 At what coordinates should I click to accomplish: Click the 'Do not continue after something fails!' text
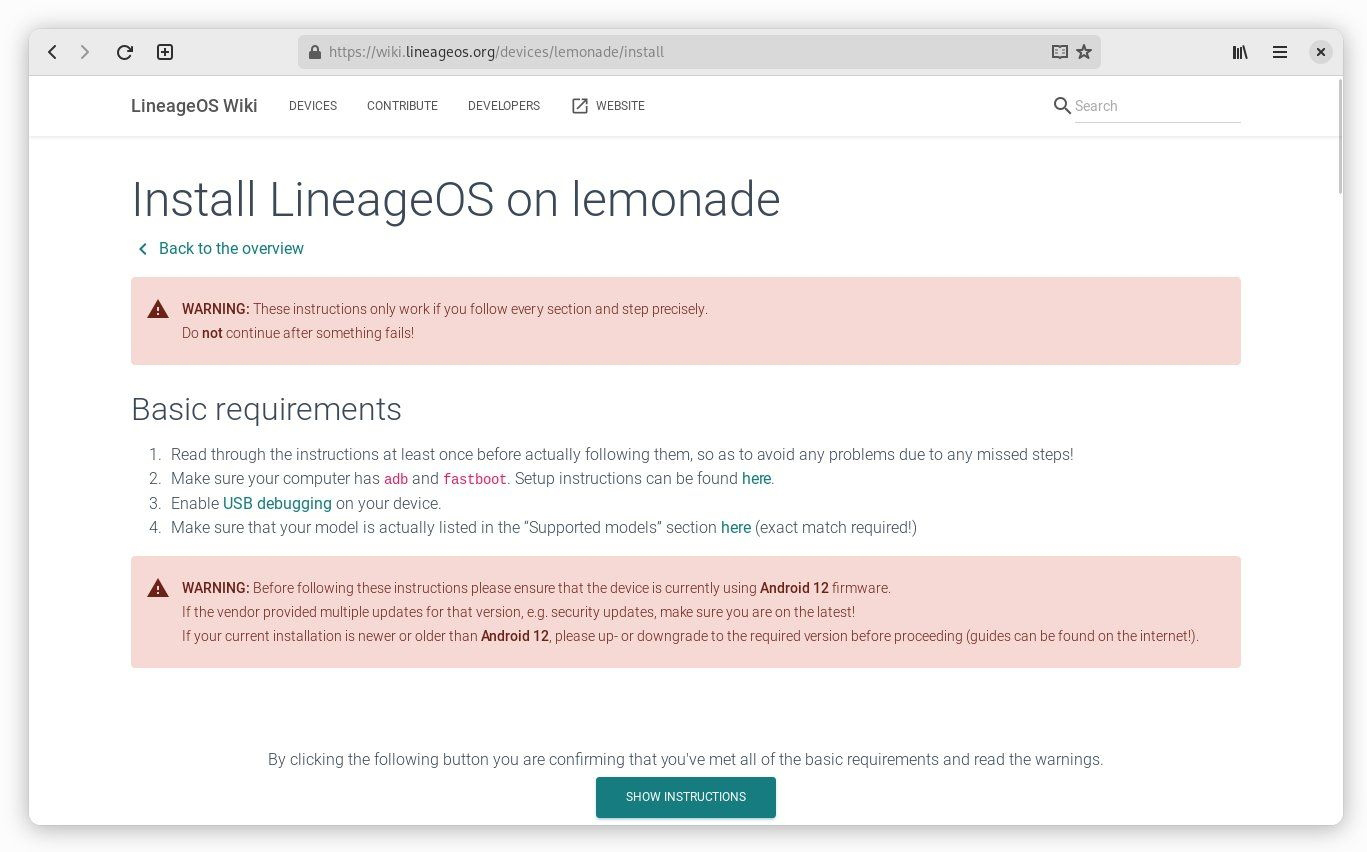coord(298,333)
